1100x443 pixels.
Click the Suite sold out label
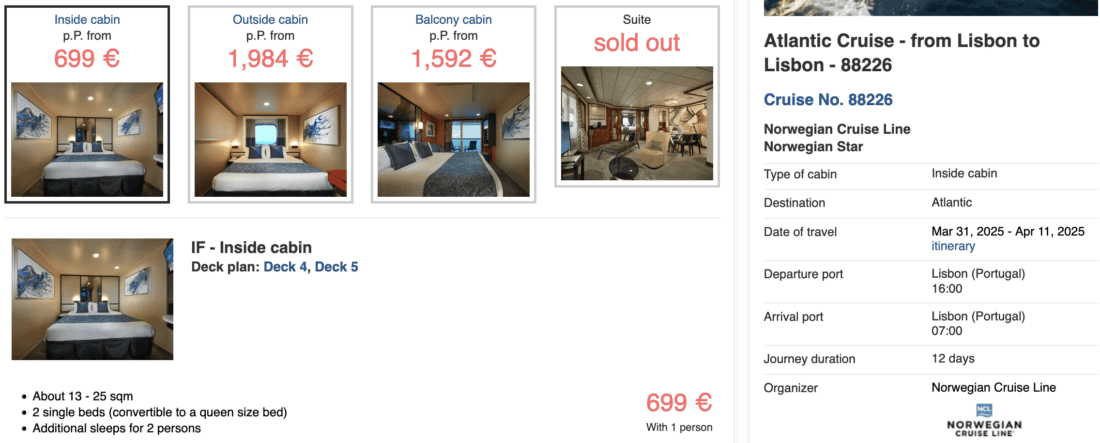(x=636, y=43)
